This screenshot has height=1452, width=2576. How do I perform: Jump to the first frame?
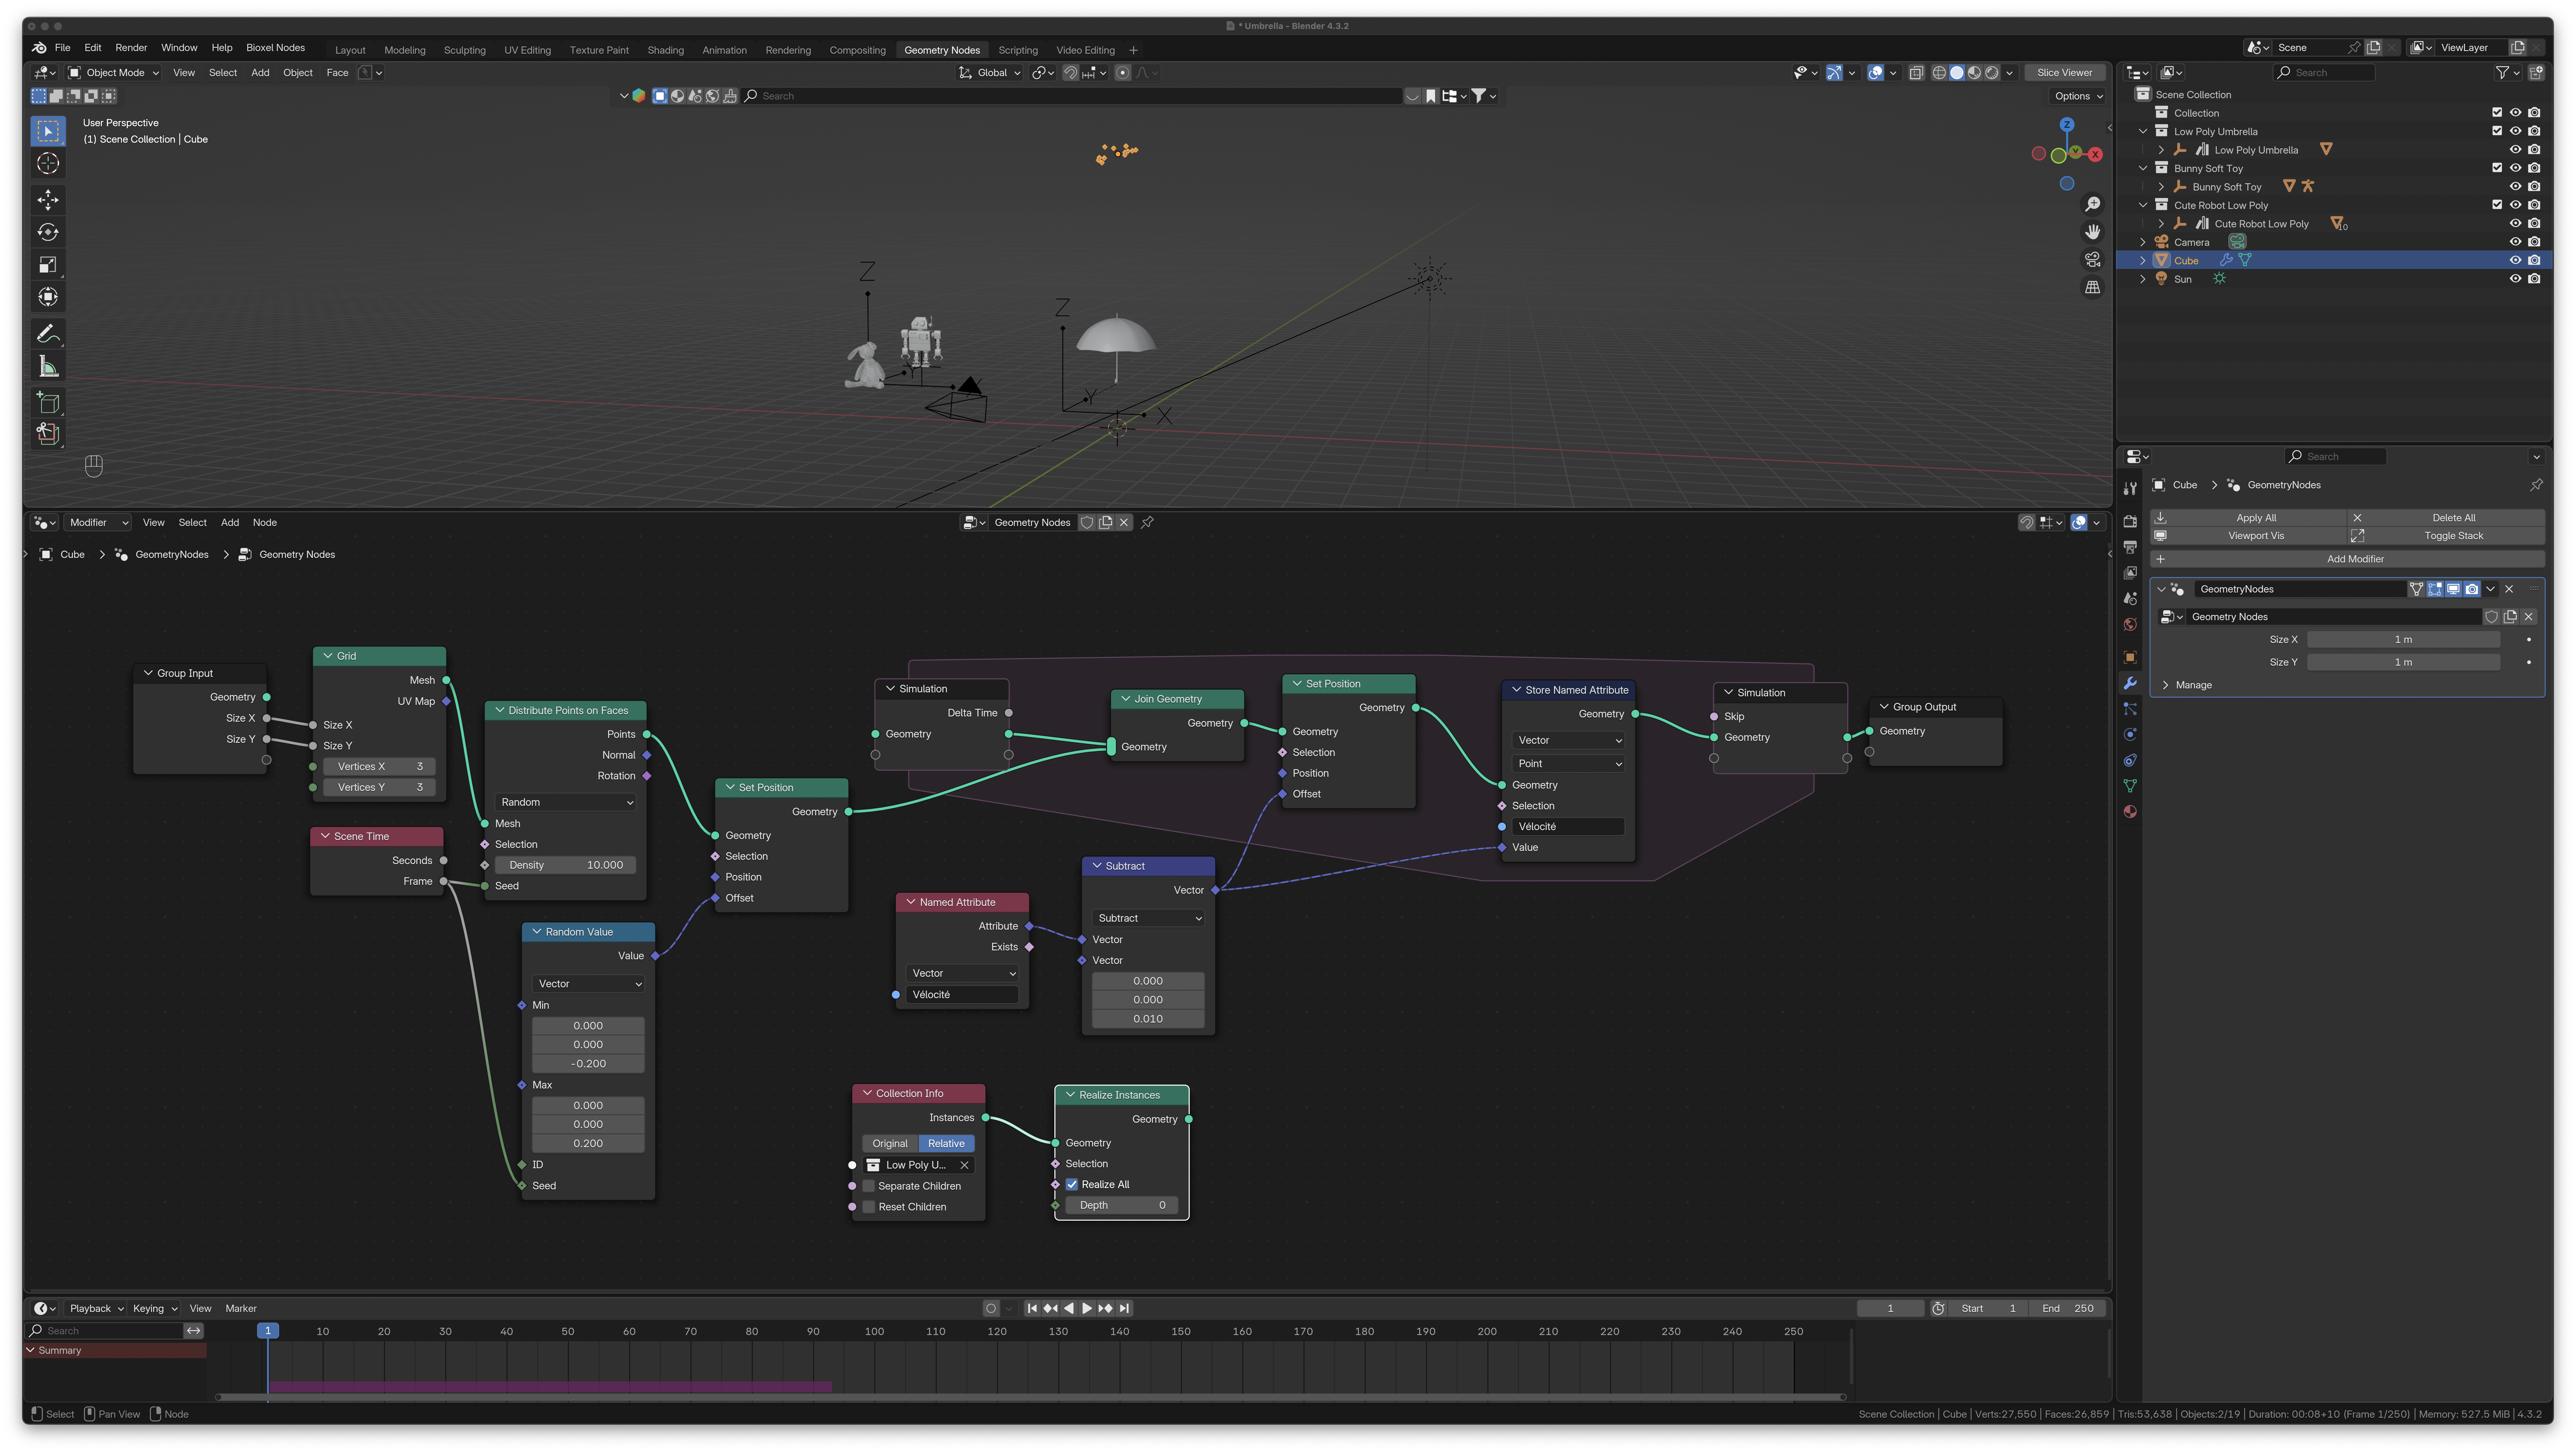point(1032,1308)
